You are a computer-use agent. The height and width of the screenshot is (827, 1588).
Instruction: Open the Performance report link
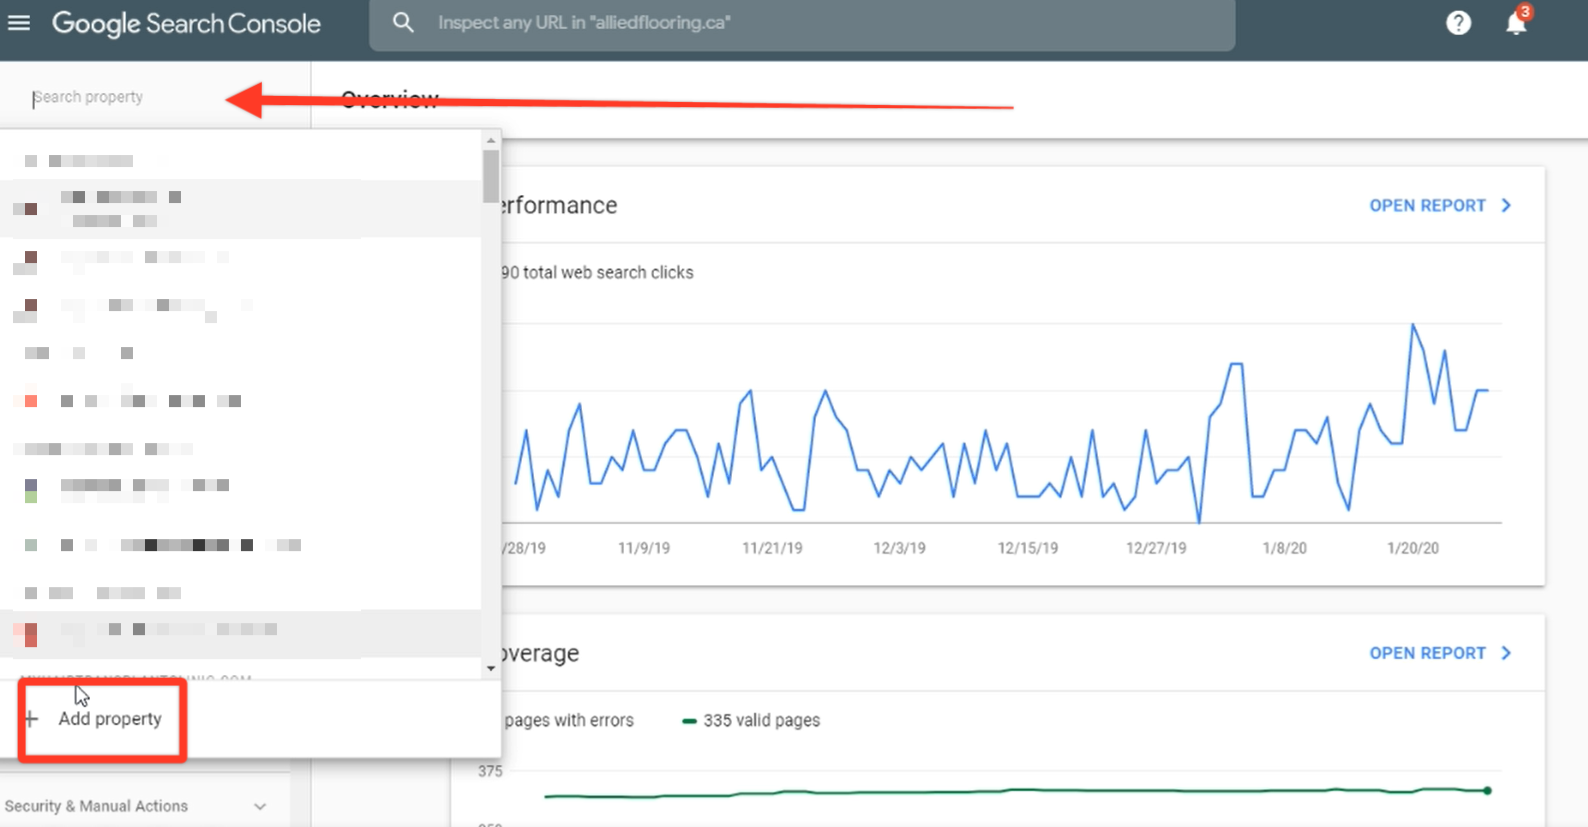click(x=1427, y=205)
